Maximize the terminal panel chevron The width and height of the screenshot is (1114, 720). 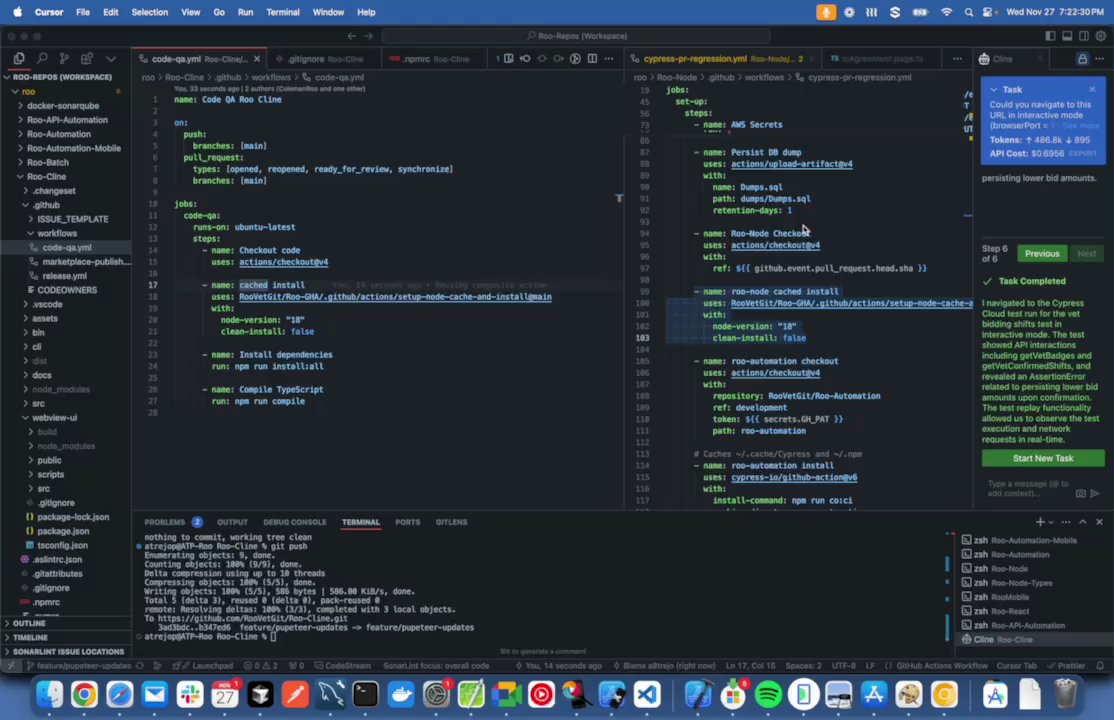point(1083,522)
